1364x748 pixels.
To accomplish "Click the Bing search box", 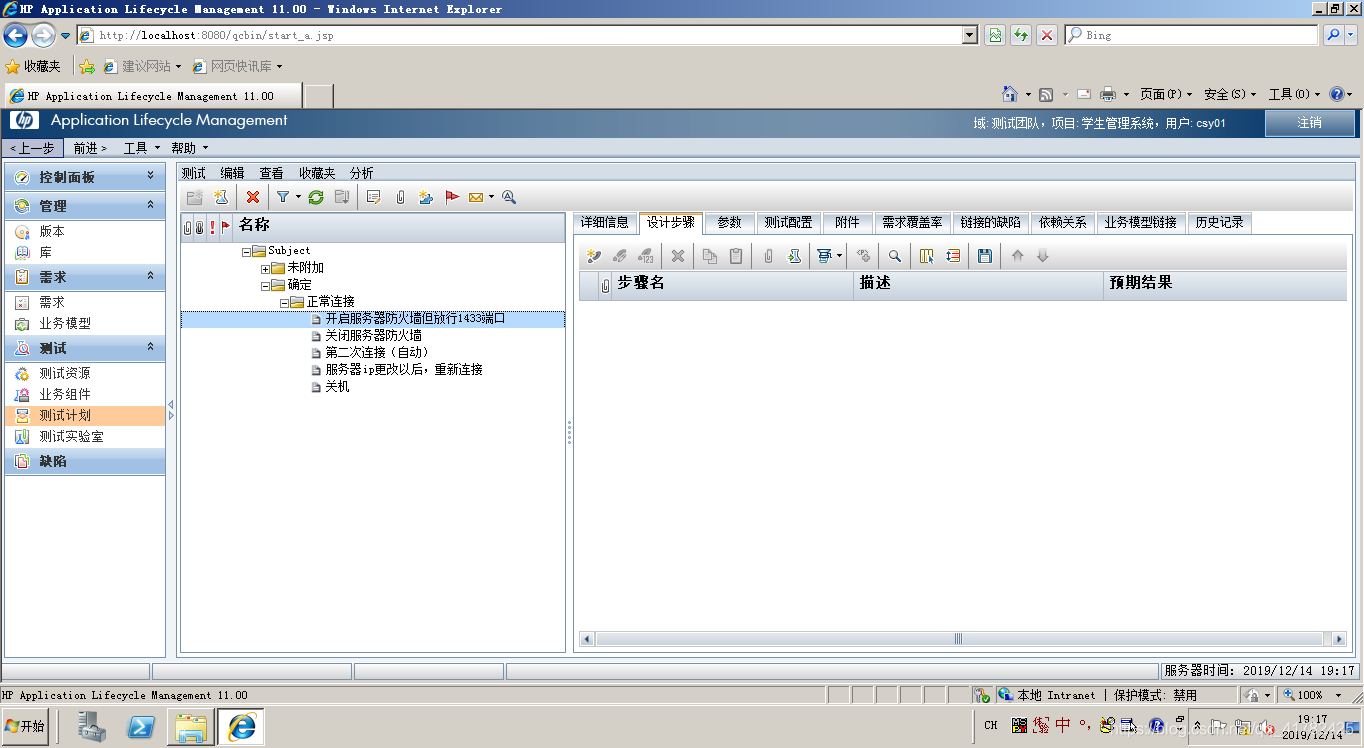I will click(x=1192, y=35).
